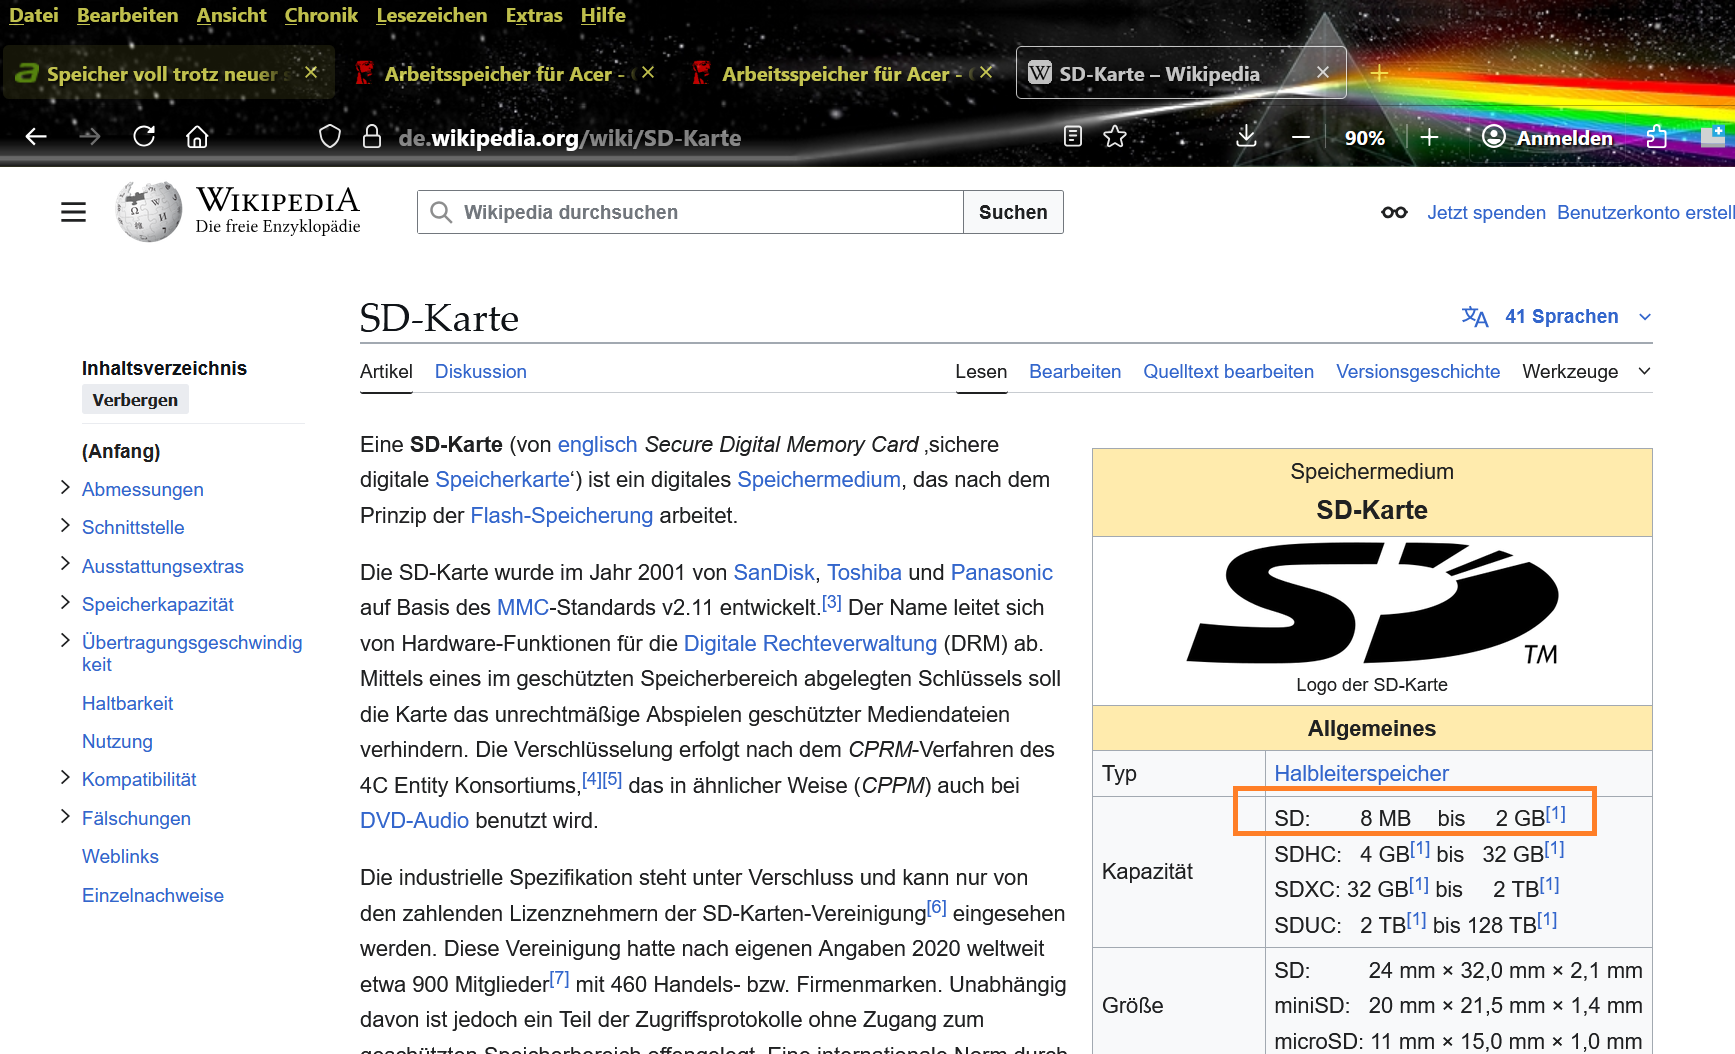Open the Datei menu
Viewport: 1735px width, 1054px height.
(33, 15)
